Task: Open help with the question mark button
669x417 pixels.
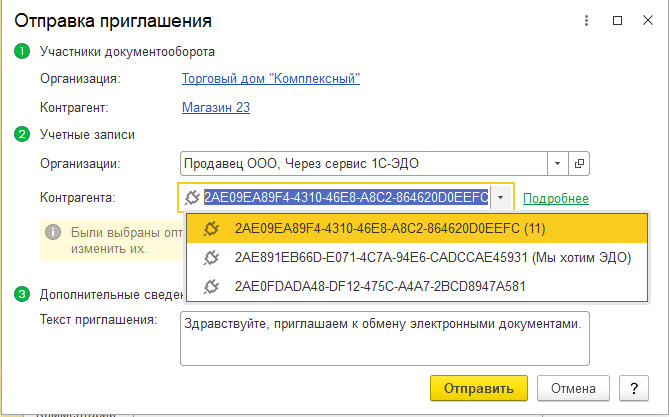Action: tap(633, 388)
